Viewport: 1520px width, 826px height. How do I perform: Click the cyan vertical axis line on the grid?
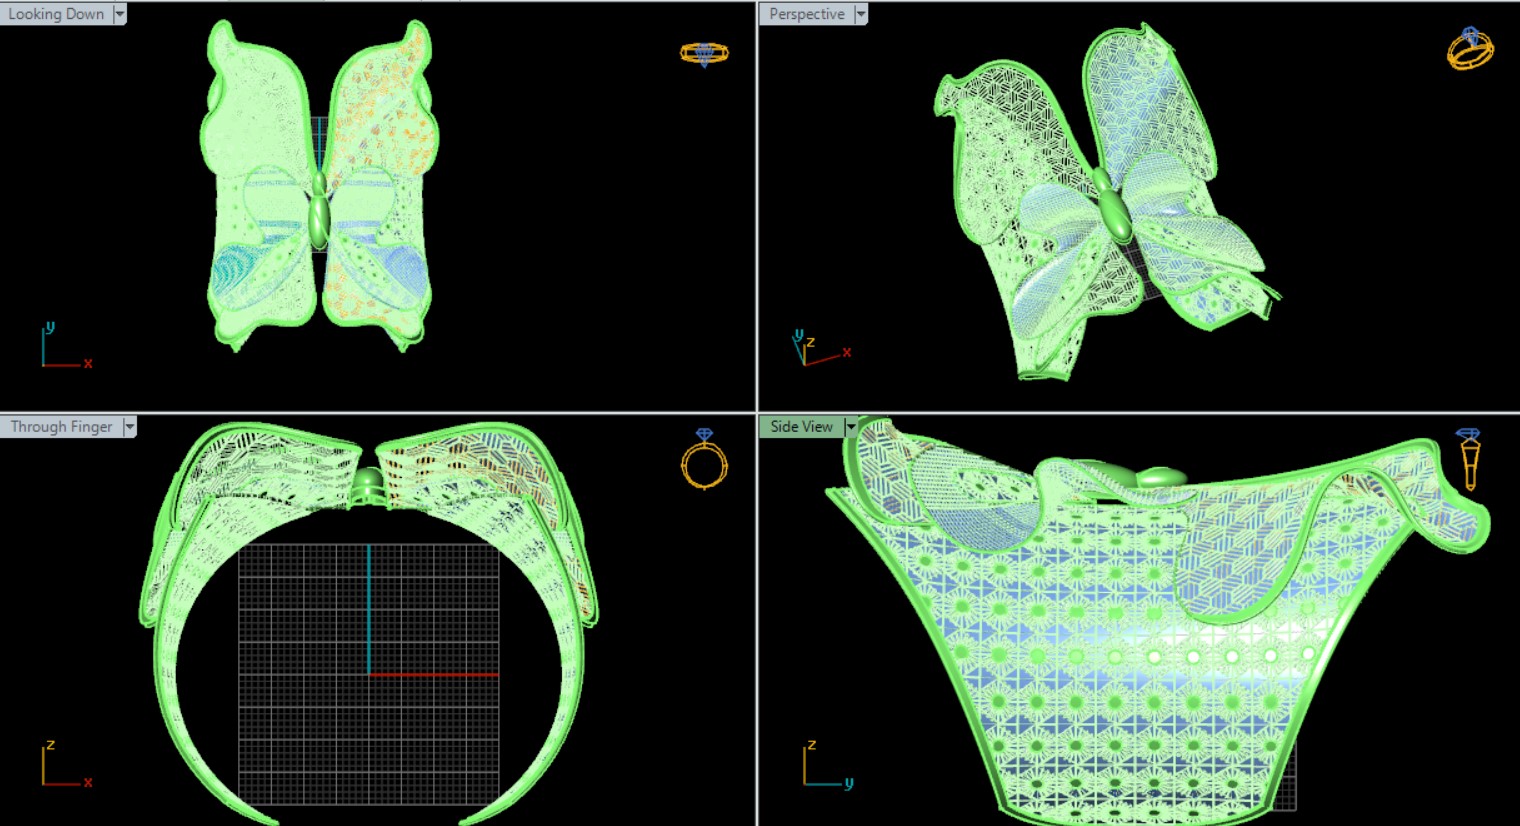(x=369, y=609)
